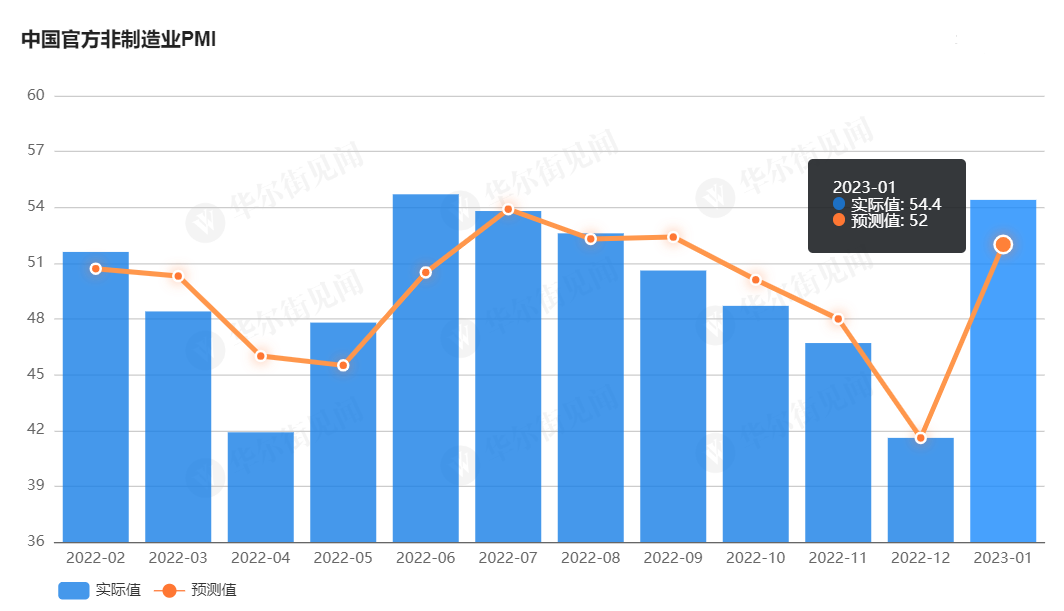1064x611 pixels.
Task: Click the blue 实际值 legend swatch
Action: click(x=74, y=590)
